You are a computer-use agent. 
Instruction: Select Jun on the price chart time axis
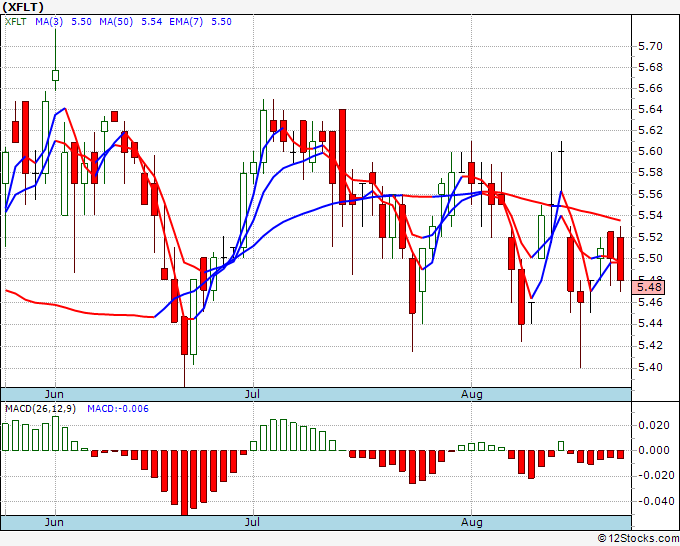tap(54, 394)
